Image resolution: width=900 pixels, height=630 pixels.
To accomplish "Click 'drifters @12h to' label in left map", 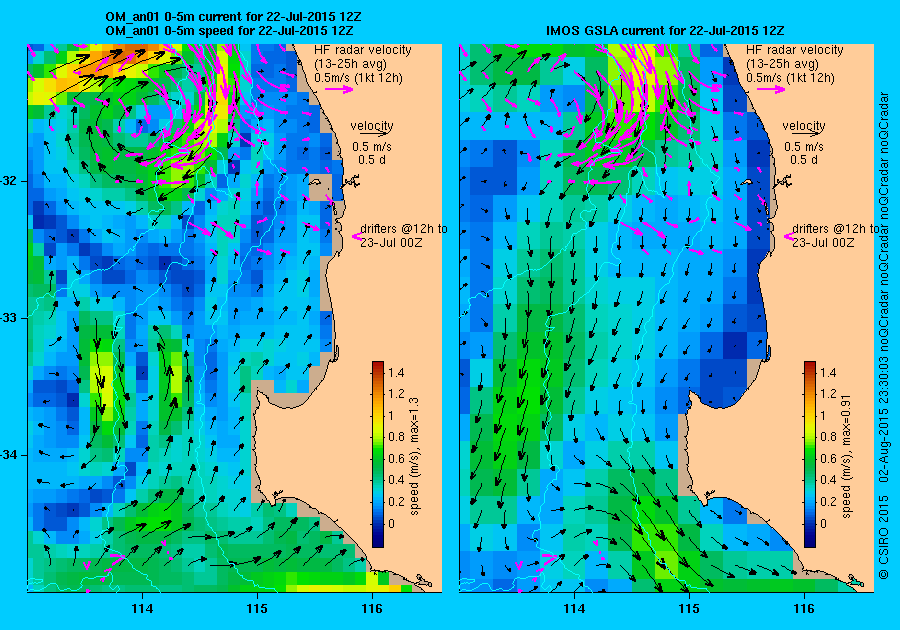I will click(x=404, y=228).
